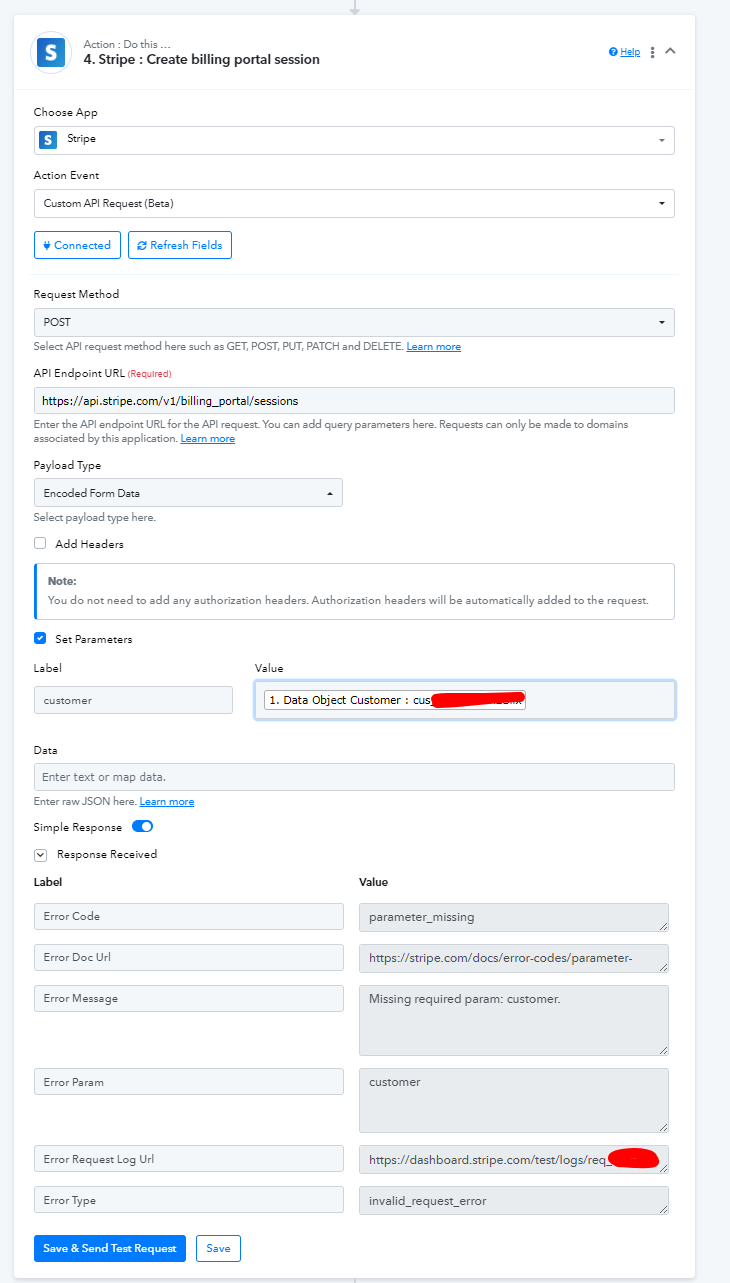Click the Error Type label field
This screenshot has width=730, height=1283.
pyautogui.click(x=189, y=1200)
